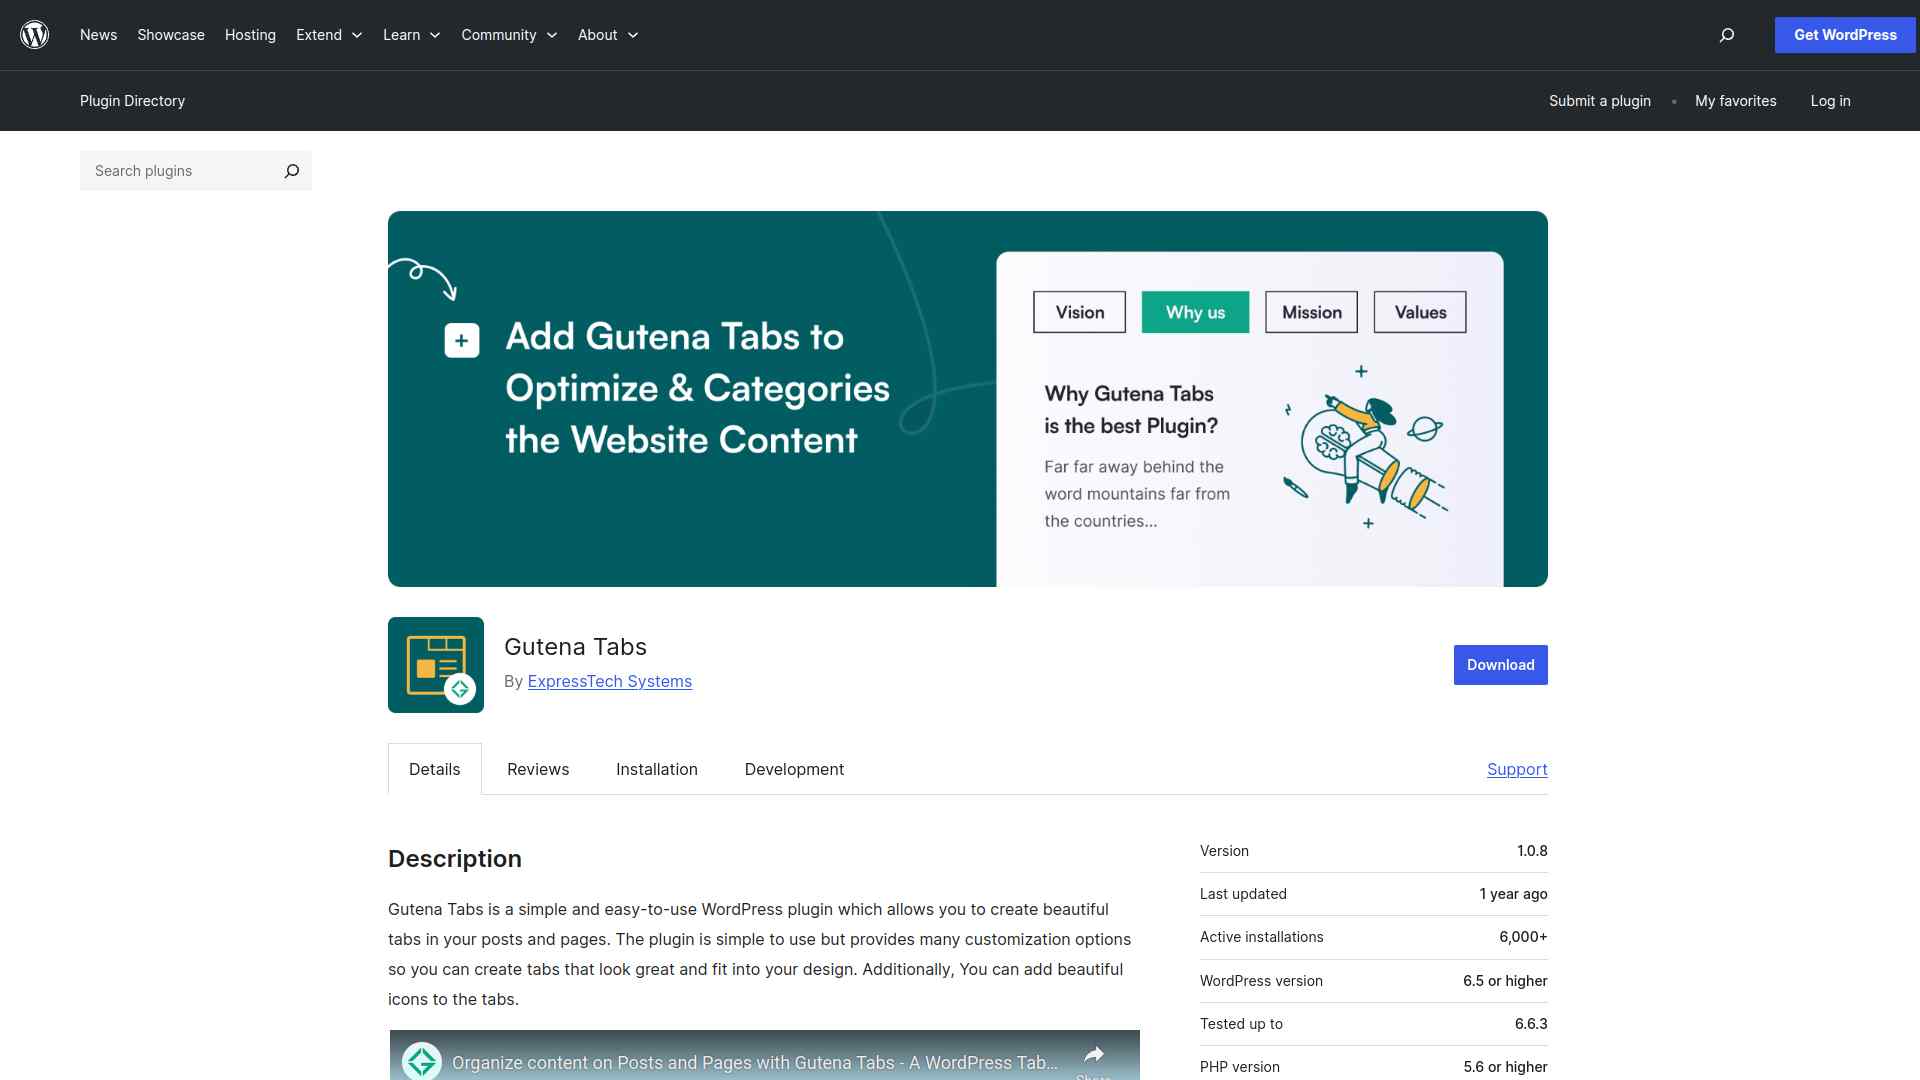The image size is (1920, 1080).
Task: Click the plugin search submit icon
Action: (x=291, y=171)
